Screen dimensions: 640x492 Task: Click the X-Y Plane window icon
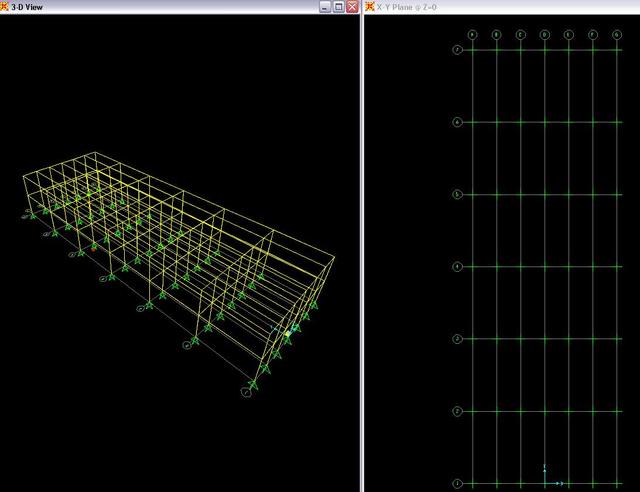pyautogui.click(x=369, y=7)
